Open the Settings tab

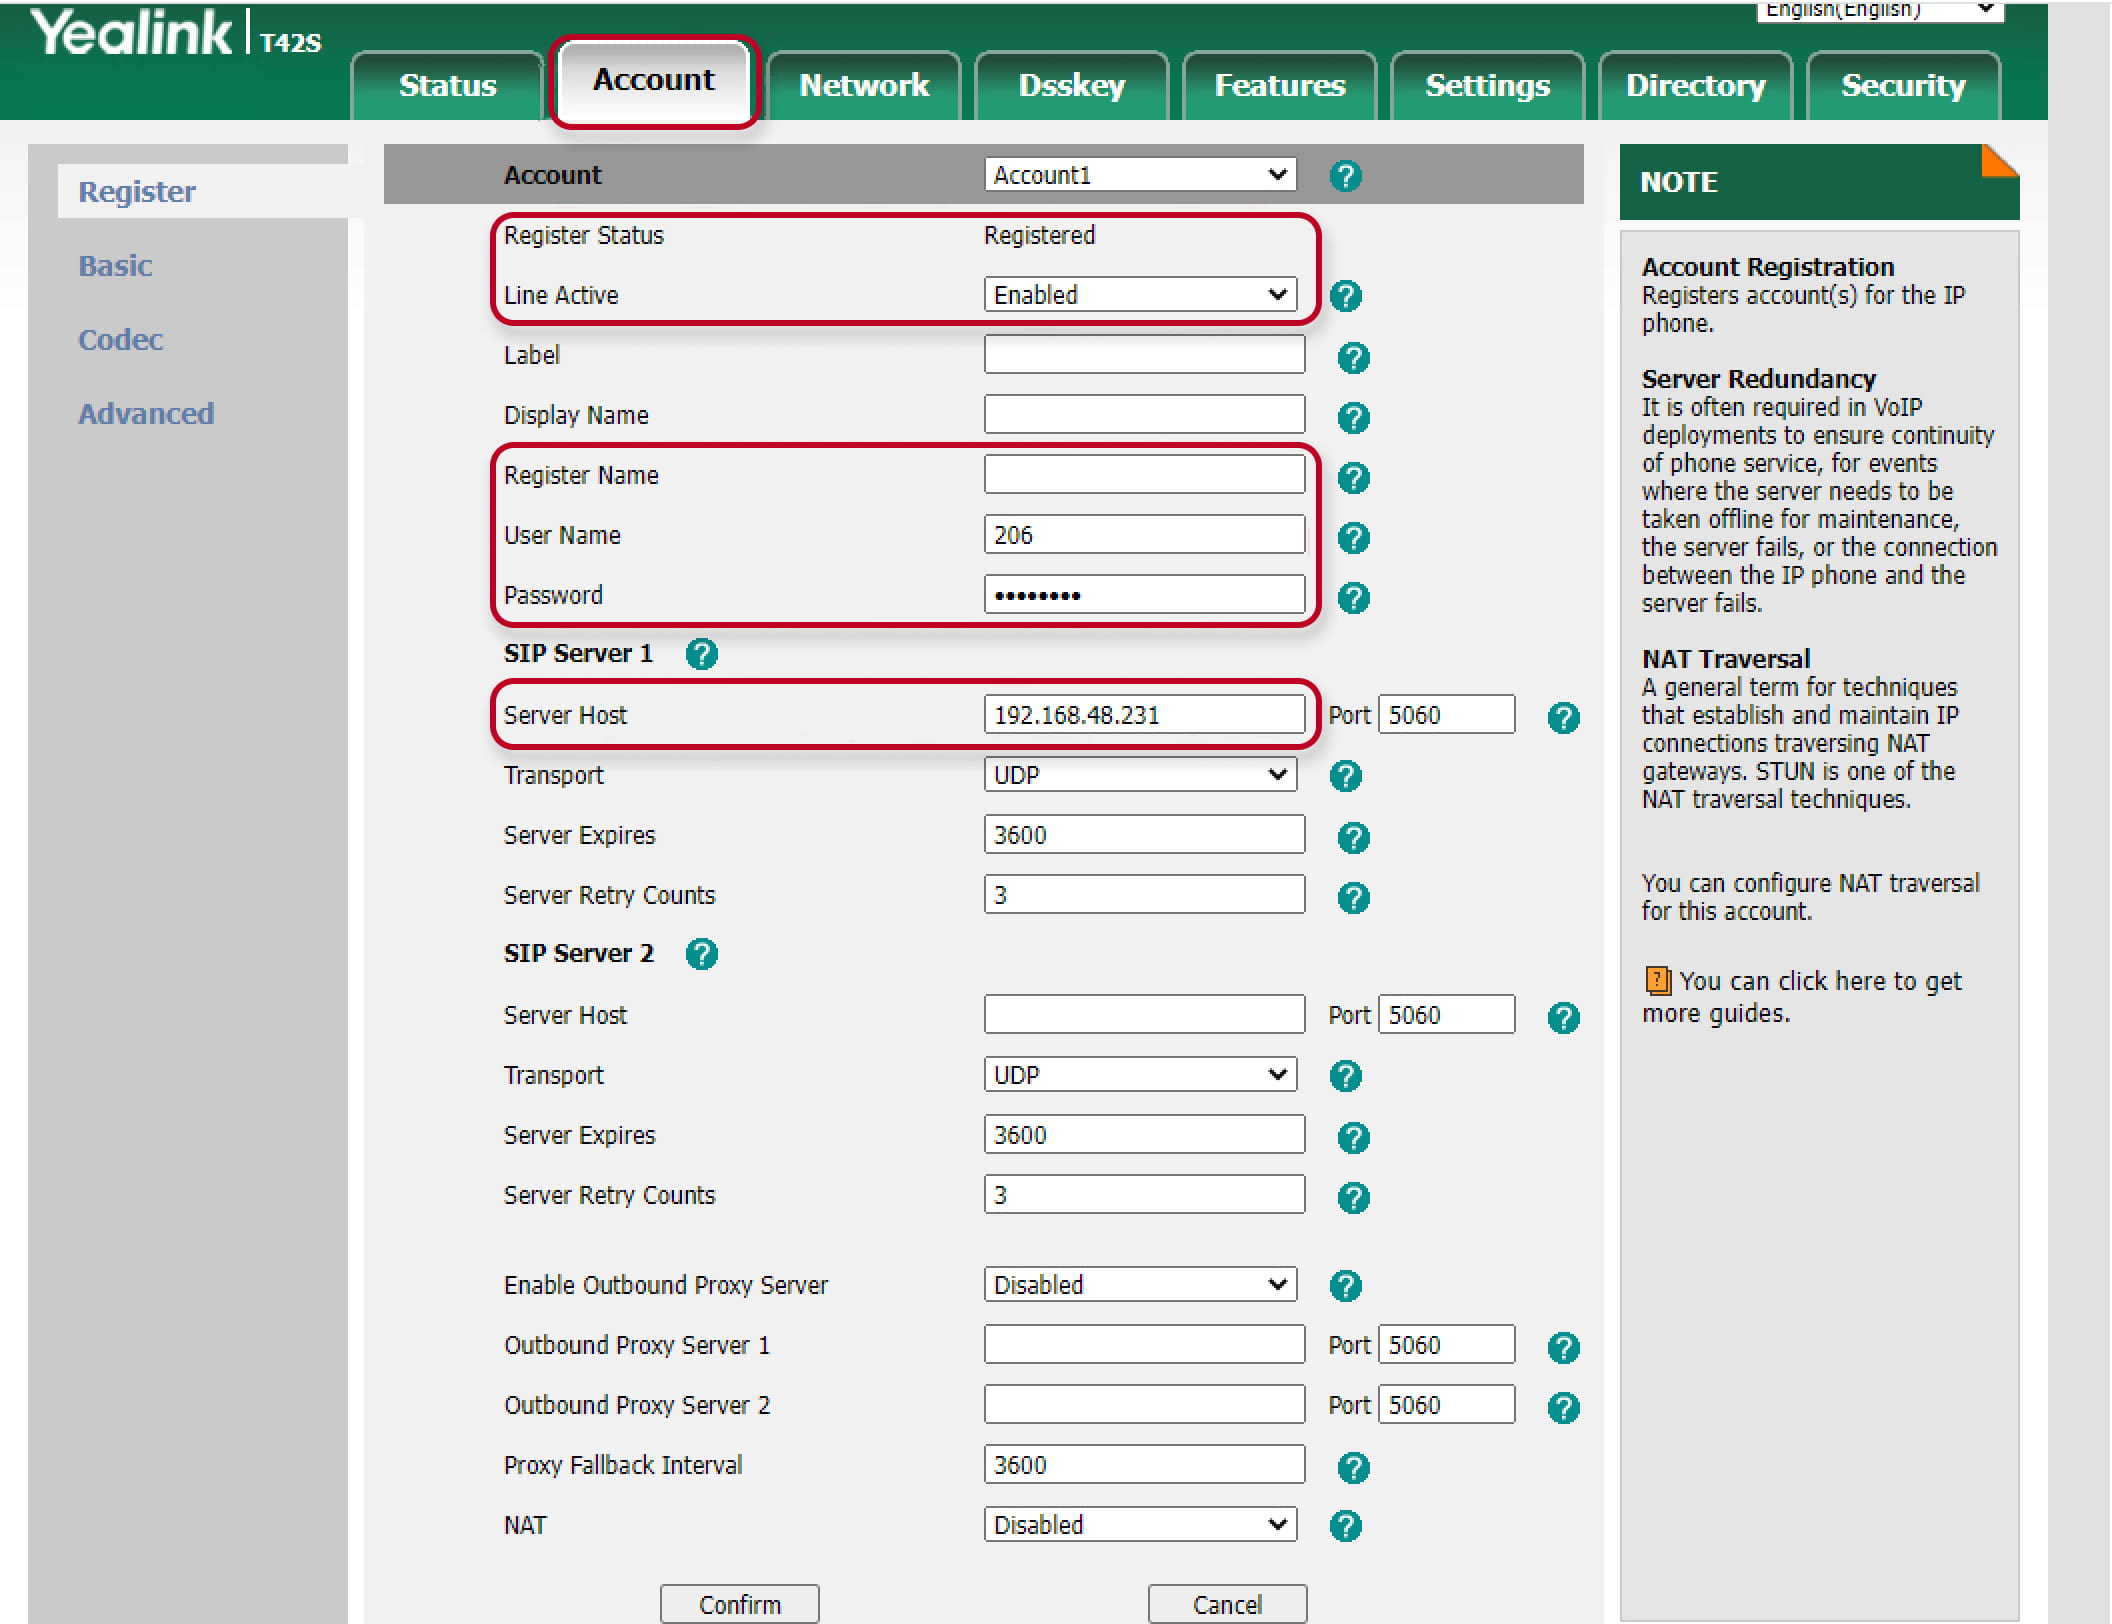[1488, 86]
